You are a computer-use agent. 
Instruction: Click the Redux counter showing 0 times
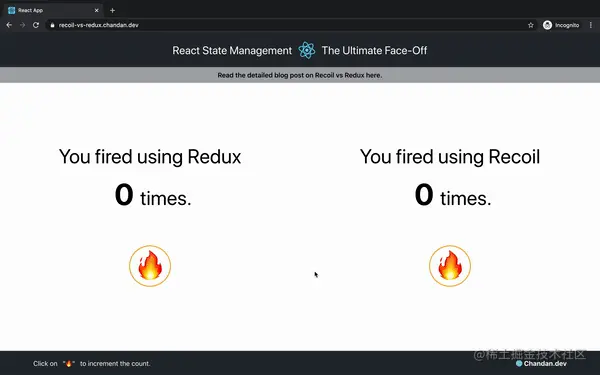click(x=153, y=196)
